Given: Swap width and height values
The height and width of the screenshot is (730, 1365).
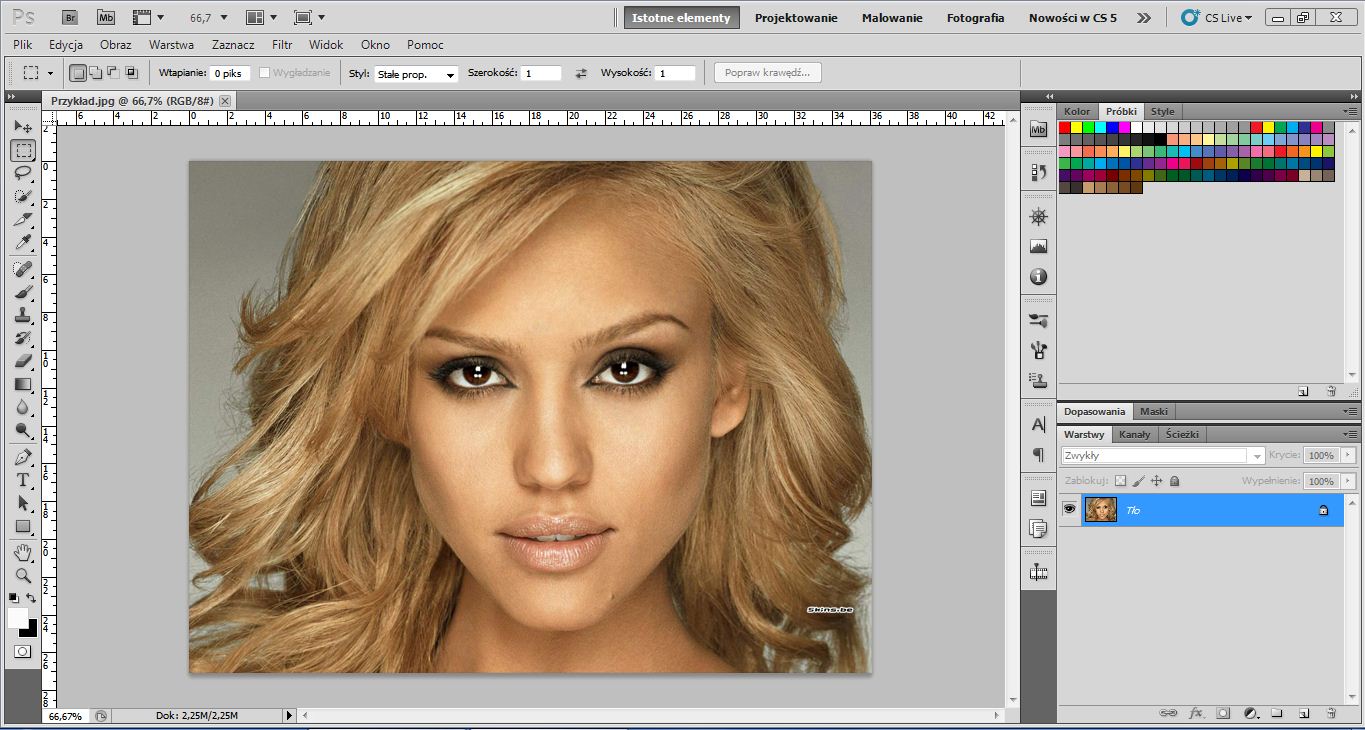Looking at the screenshot, I should pyautogui.click(x=581, y=73).
